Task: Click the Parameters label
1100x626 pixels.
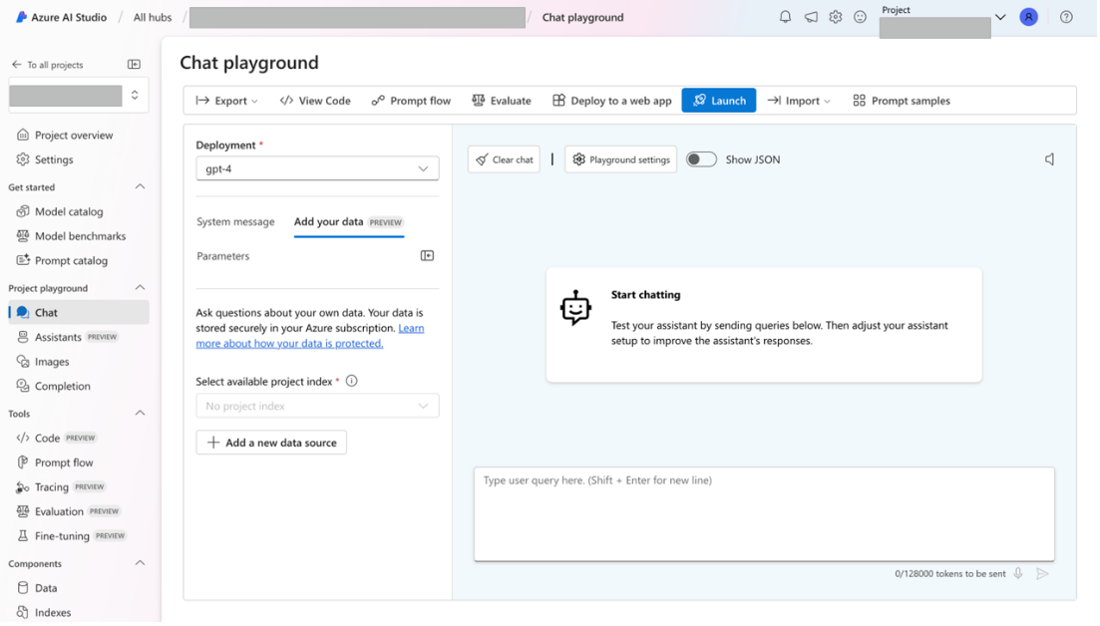Action: coord(223,256)
